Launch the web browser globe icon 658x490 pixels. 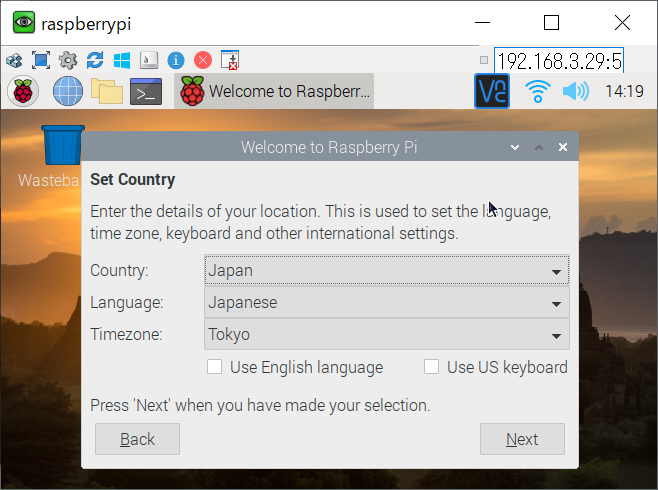[68, 91]
